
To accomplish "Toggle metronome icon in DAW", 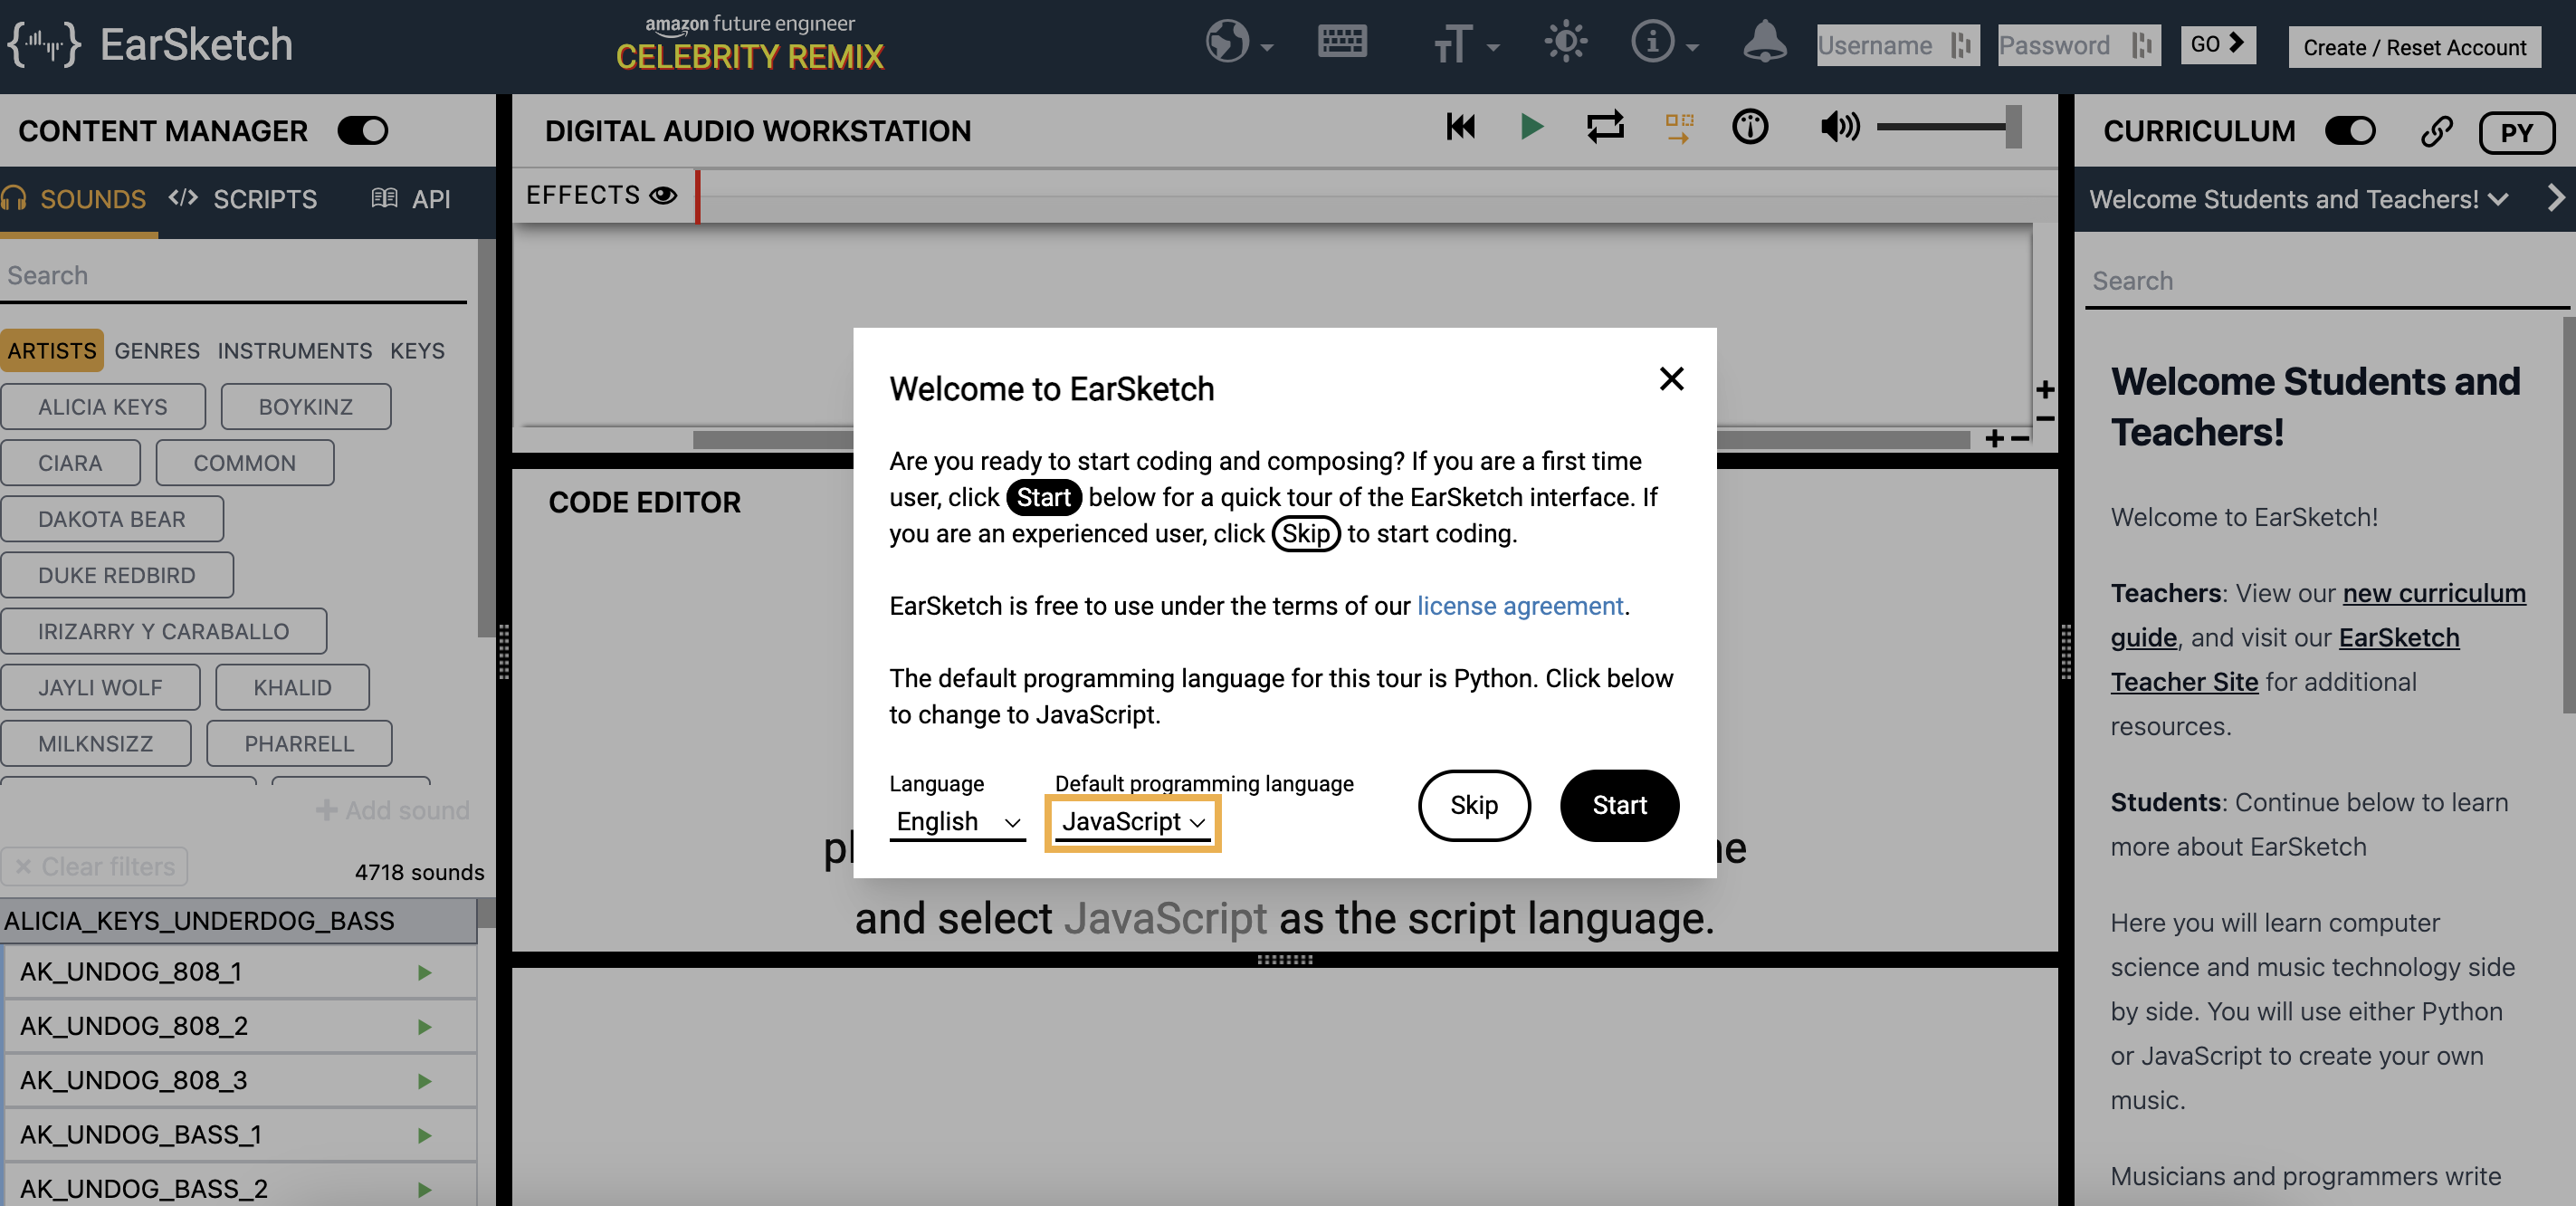I will coord(1749,127).
